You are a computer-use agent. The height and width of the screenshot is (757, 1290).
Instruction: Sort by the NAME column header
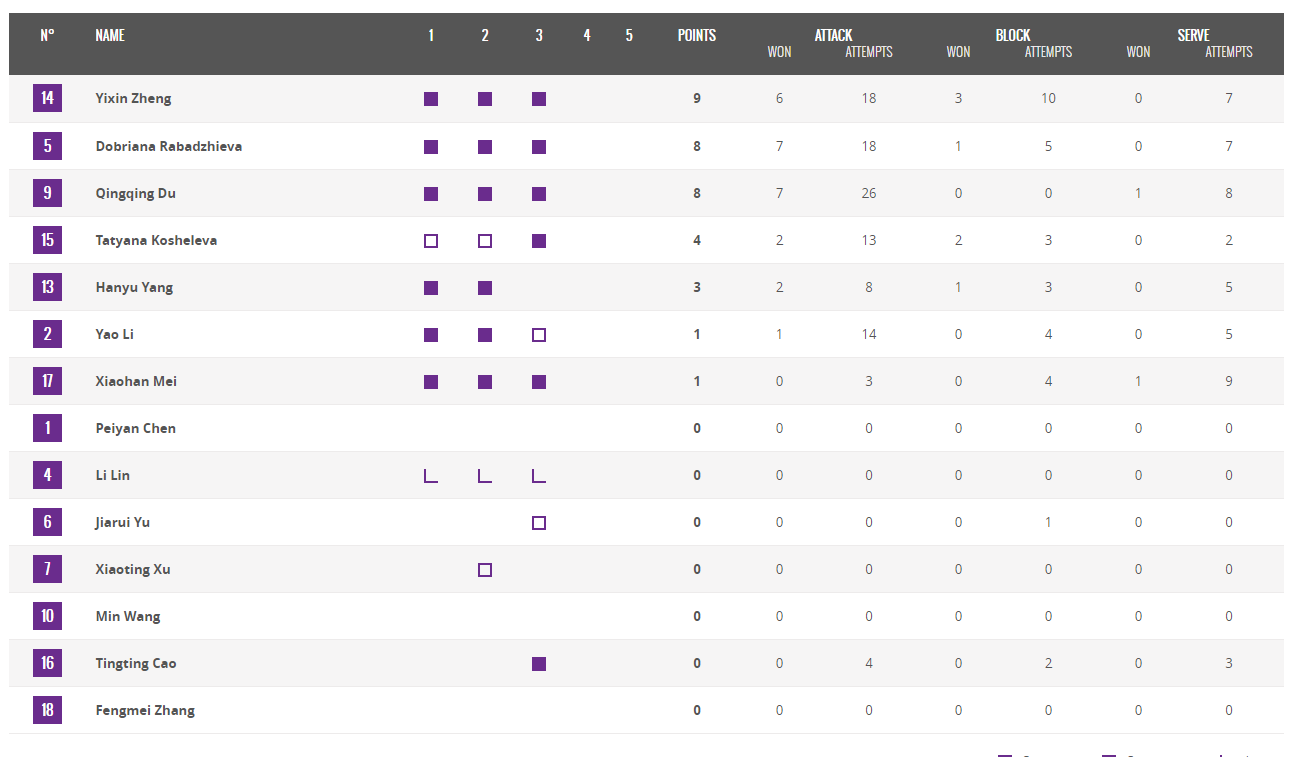pos(110,35)
